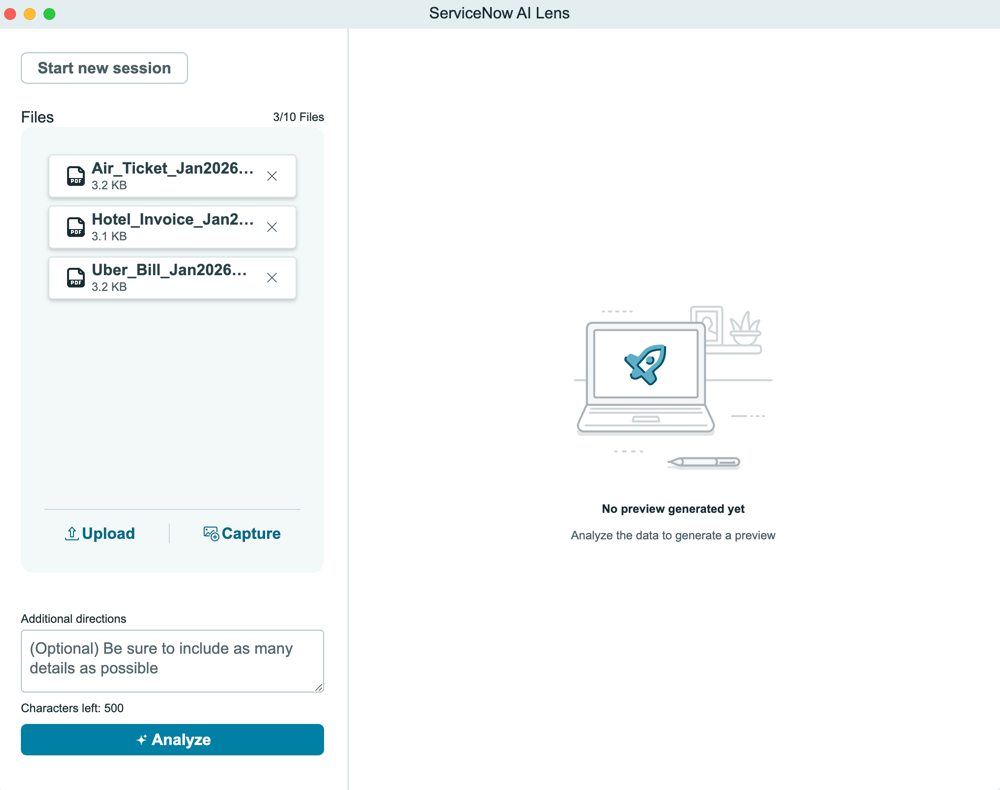Remove the Air_Ticket_Jan2026 file
The image size is (1000, 790).
click(x=272, y=176)
